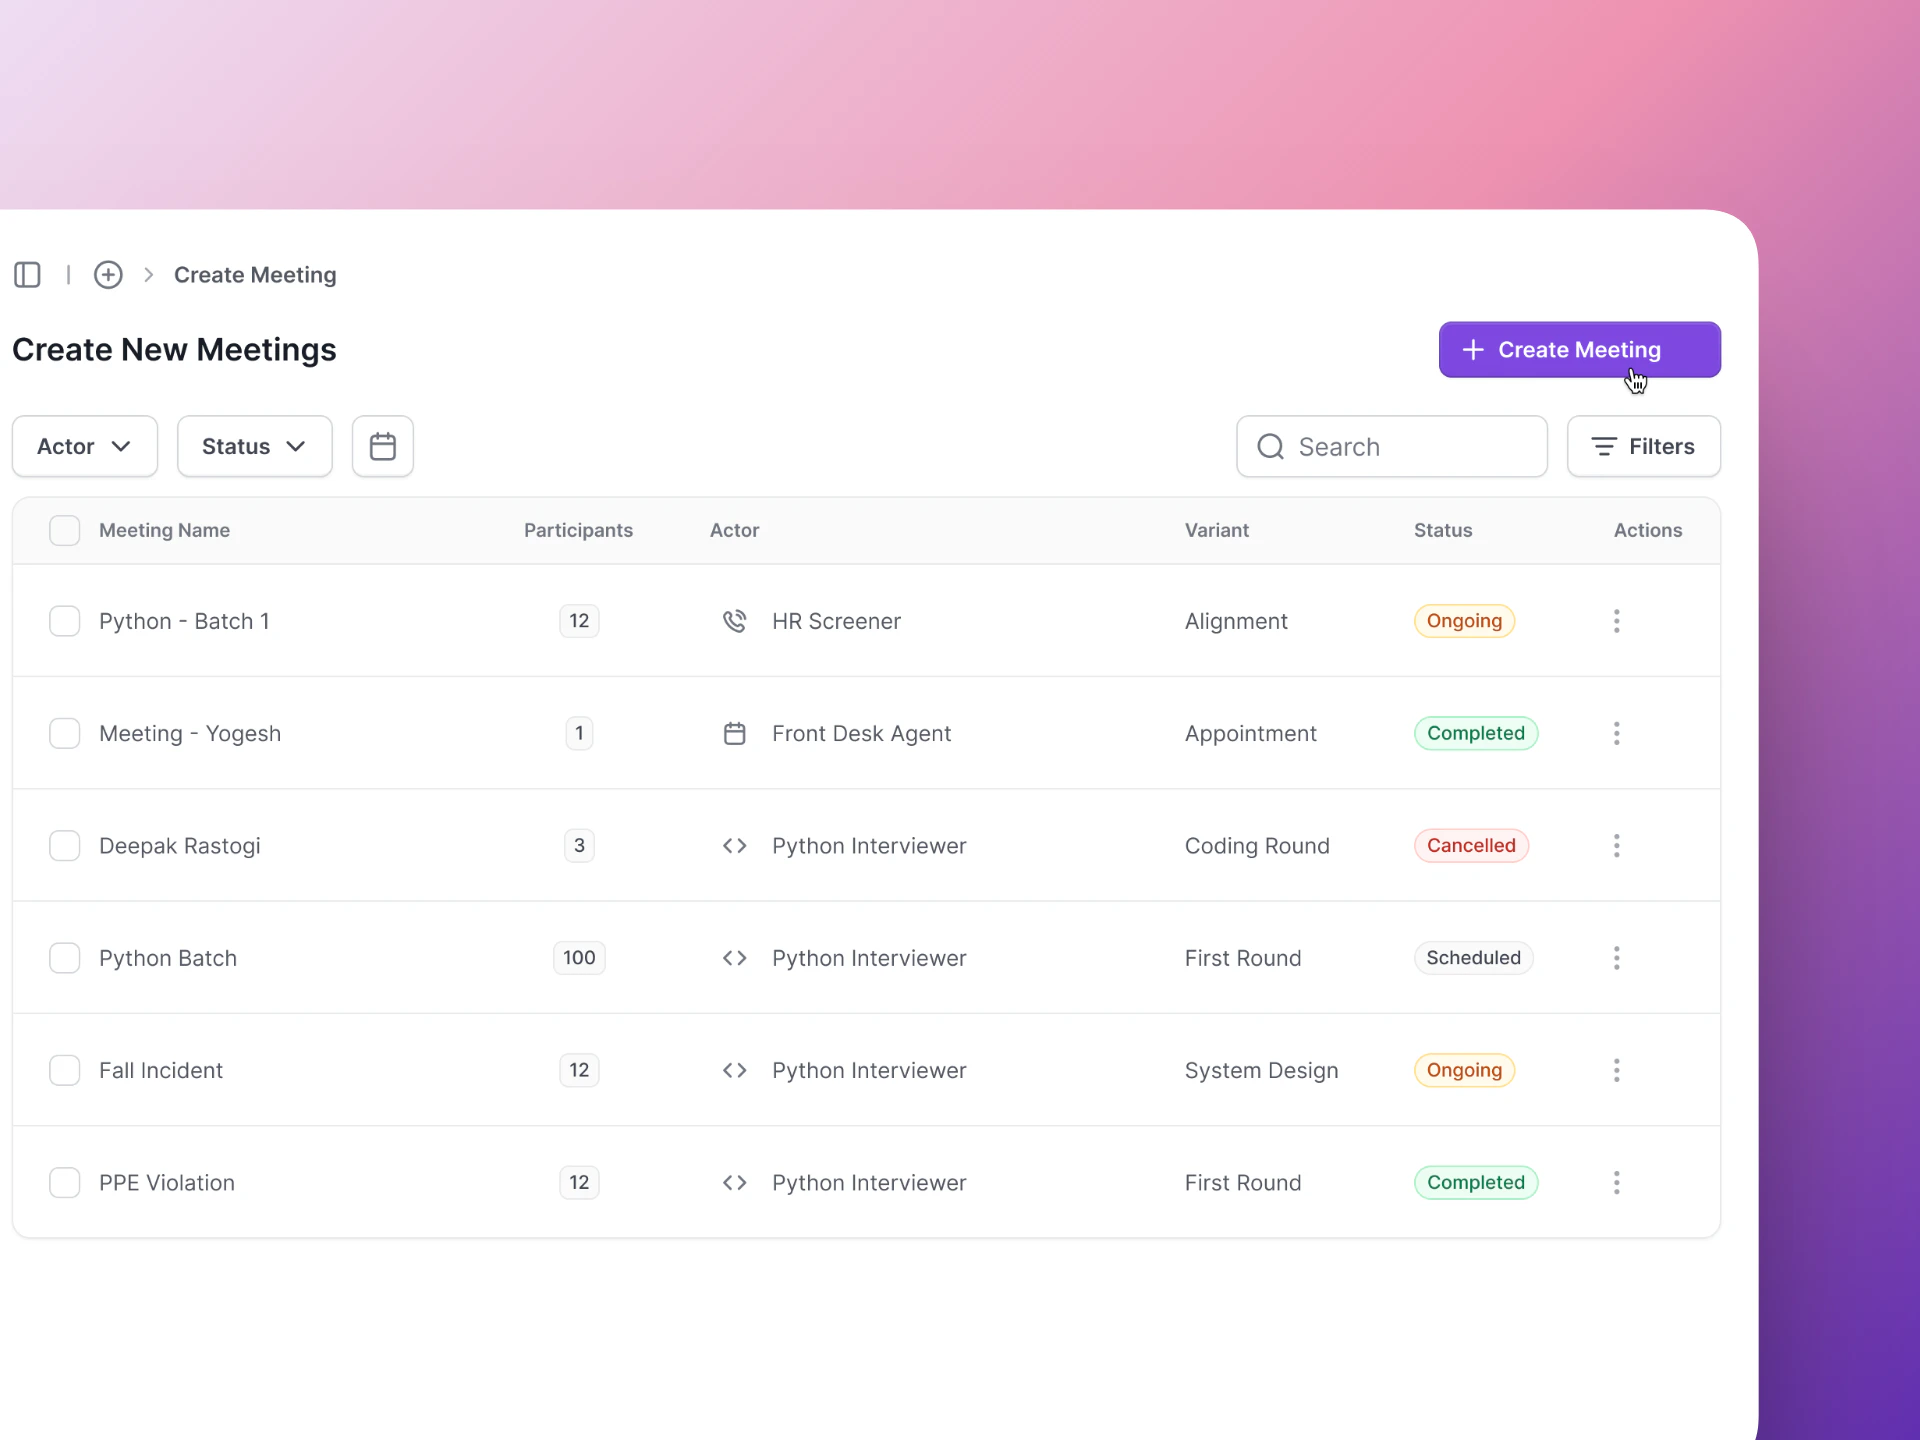Toggle the sidebar panel icon
Screen dimensions: 1920x1440
coord(27,275)
